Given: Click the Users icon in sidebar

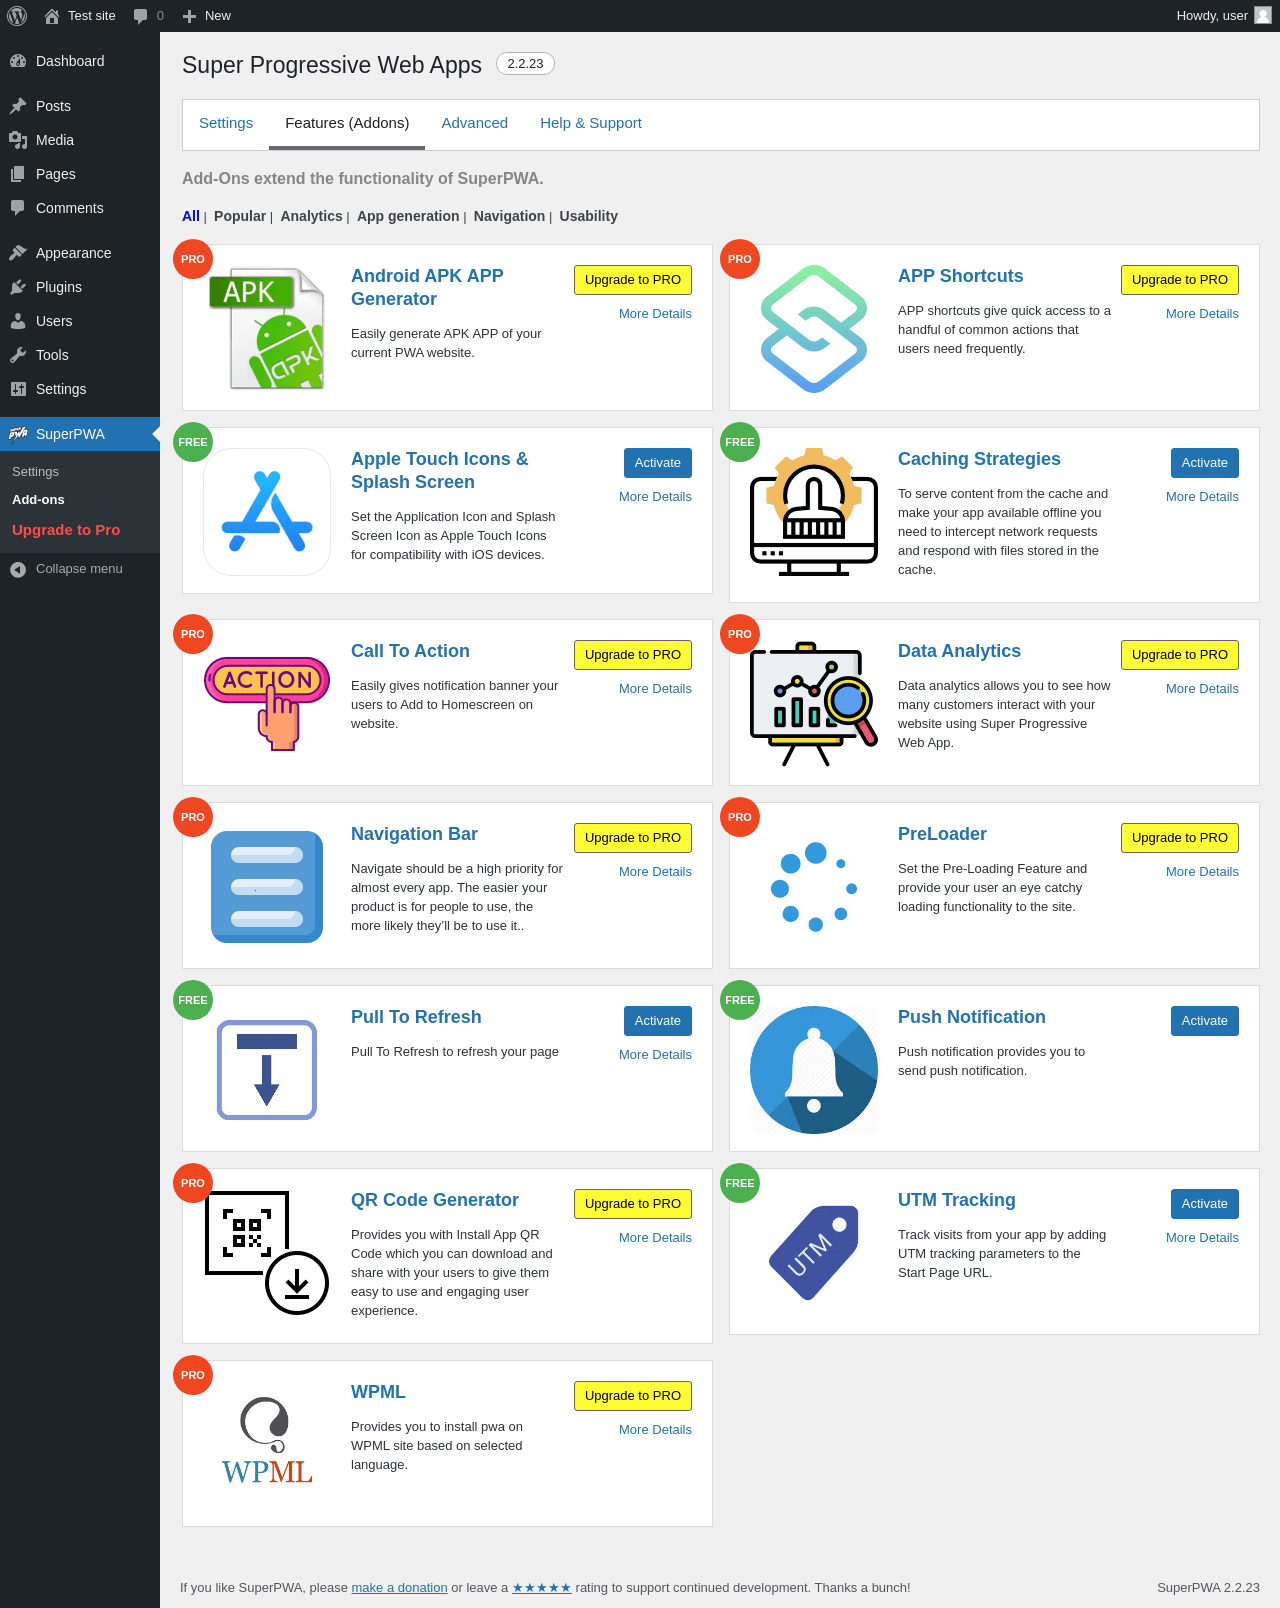Looking at the screenshot, I should 18,321.
